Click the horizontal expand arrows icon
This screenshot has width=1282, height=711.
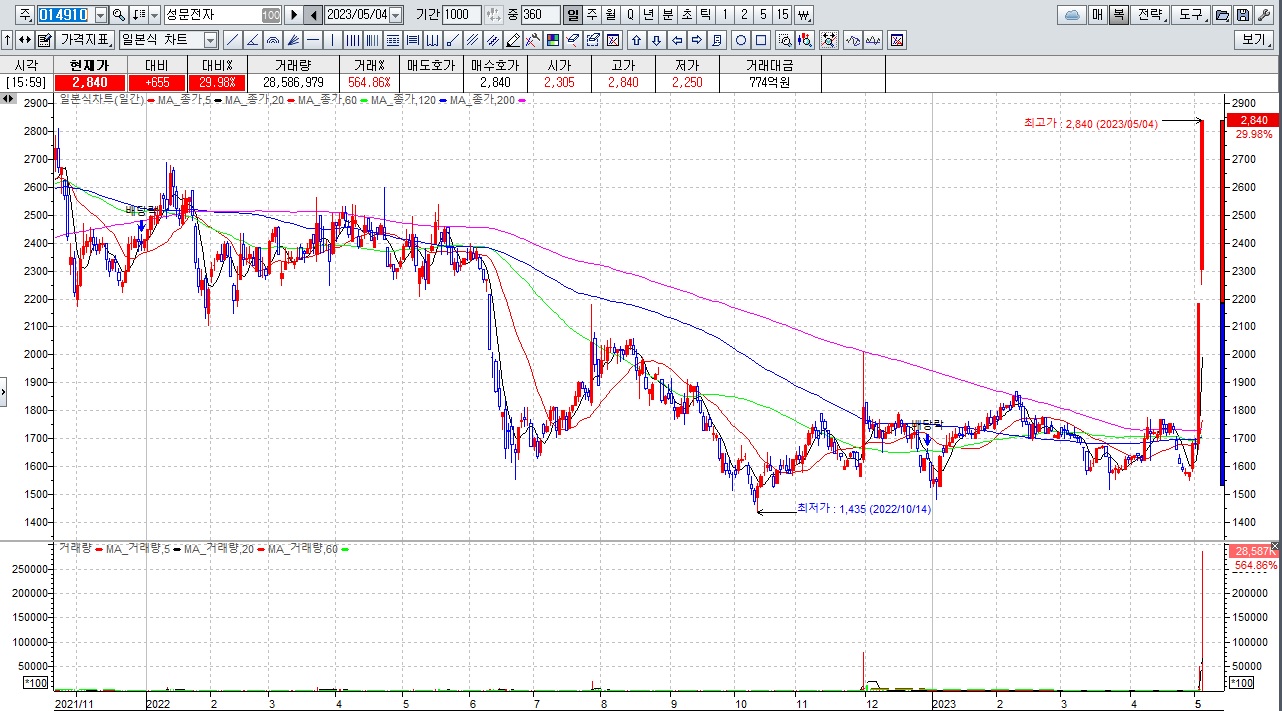pos(25,40)
